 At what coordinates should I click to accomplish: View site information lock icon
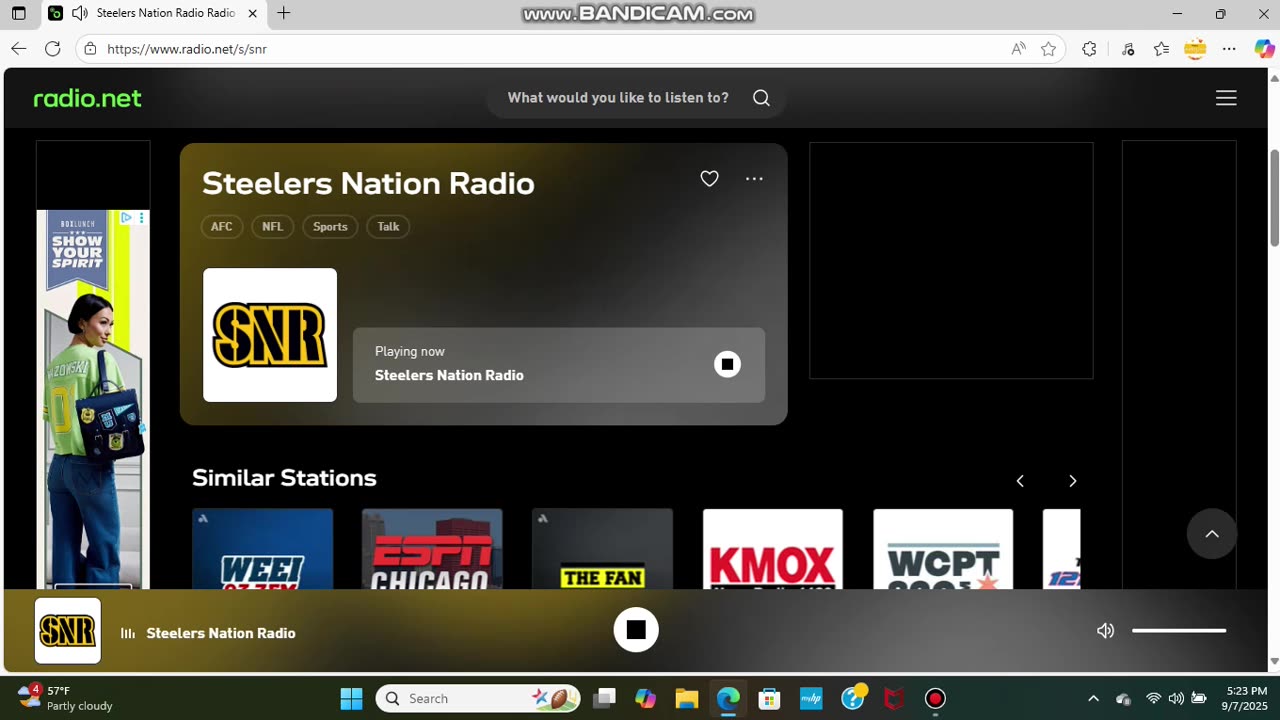click(90, 48)
